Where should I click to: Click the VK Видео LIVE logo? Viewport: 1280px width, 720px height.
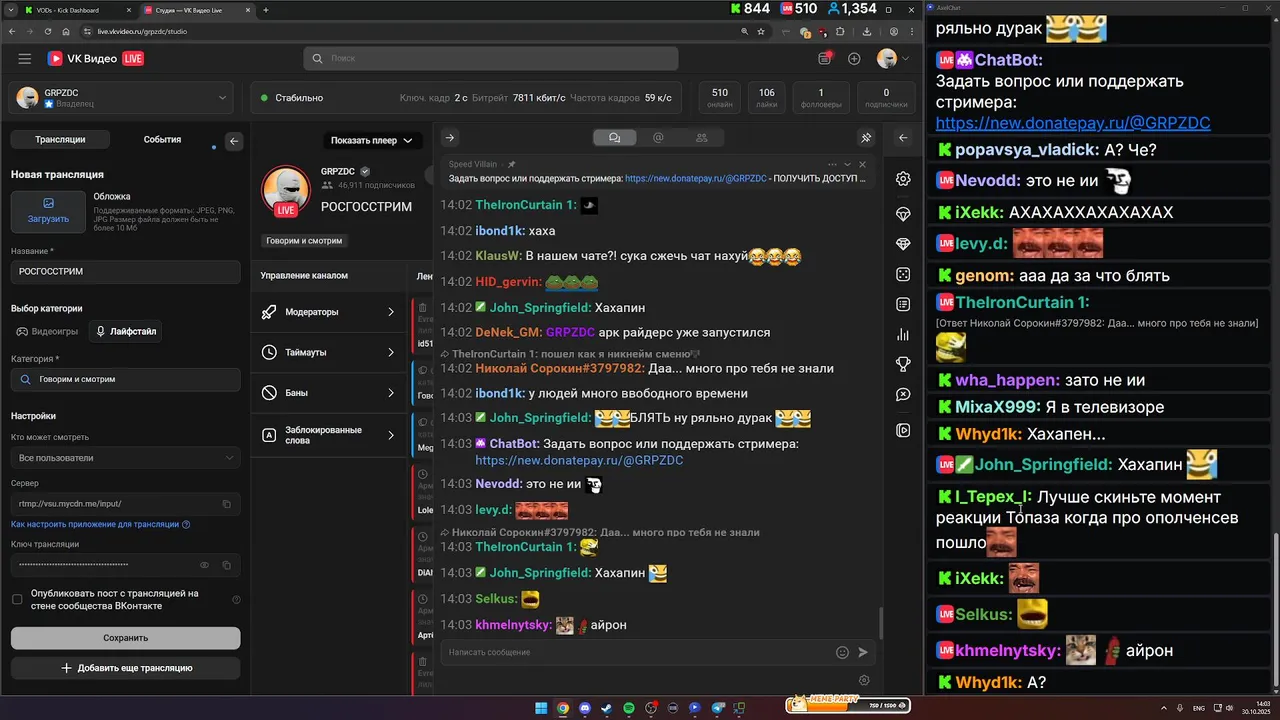[95, 59]
